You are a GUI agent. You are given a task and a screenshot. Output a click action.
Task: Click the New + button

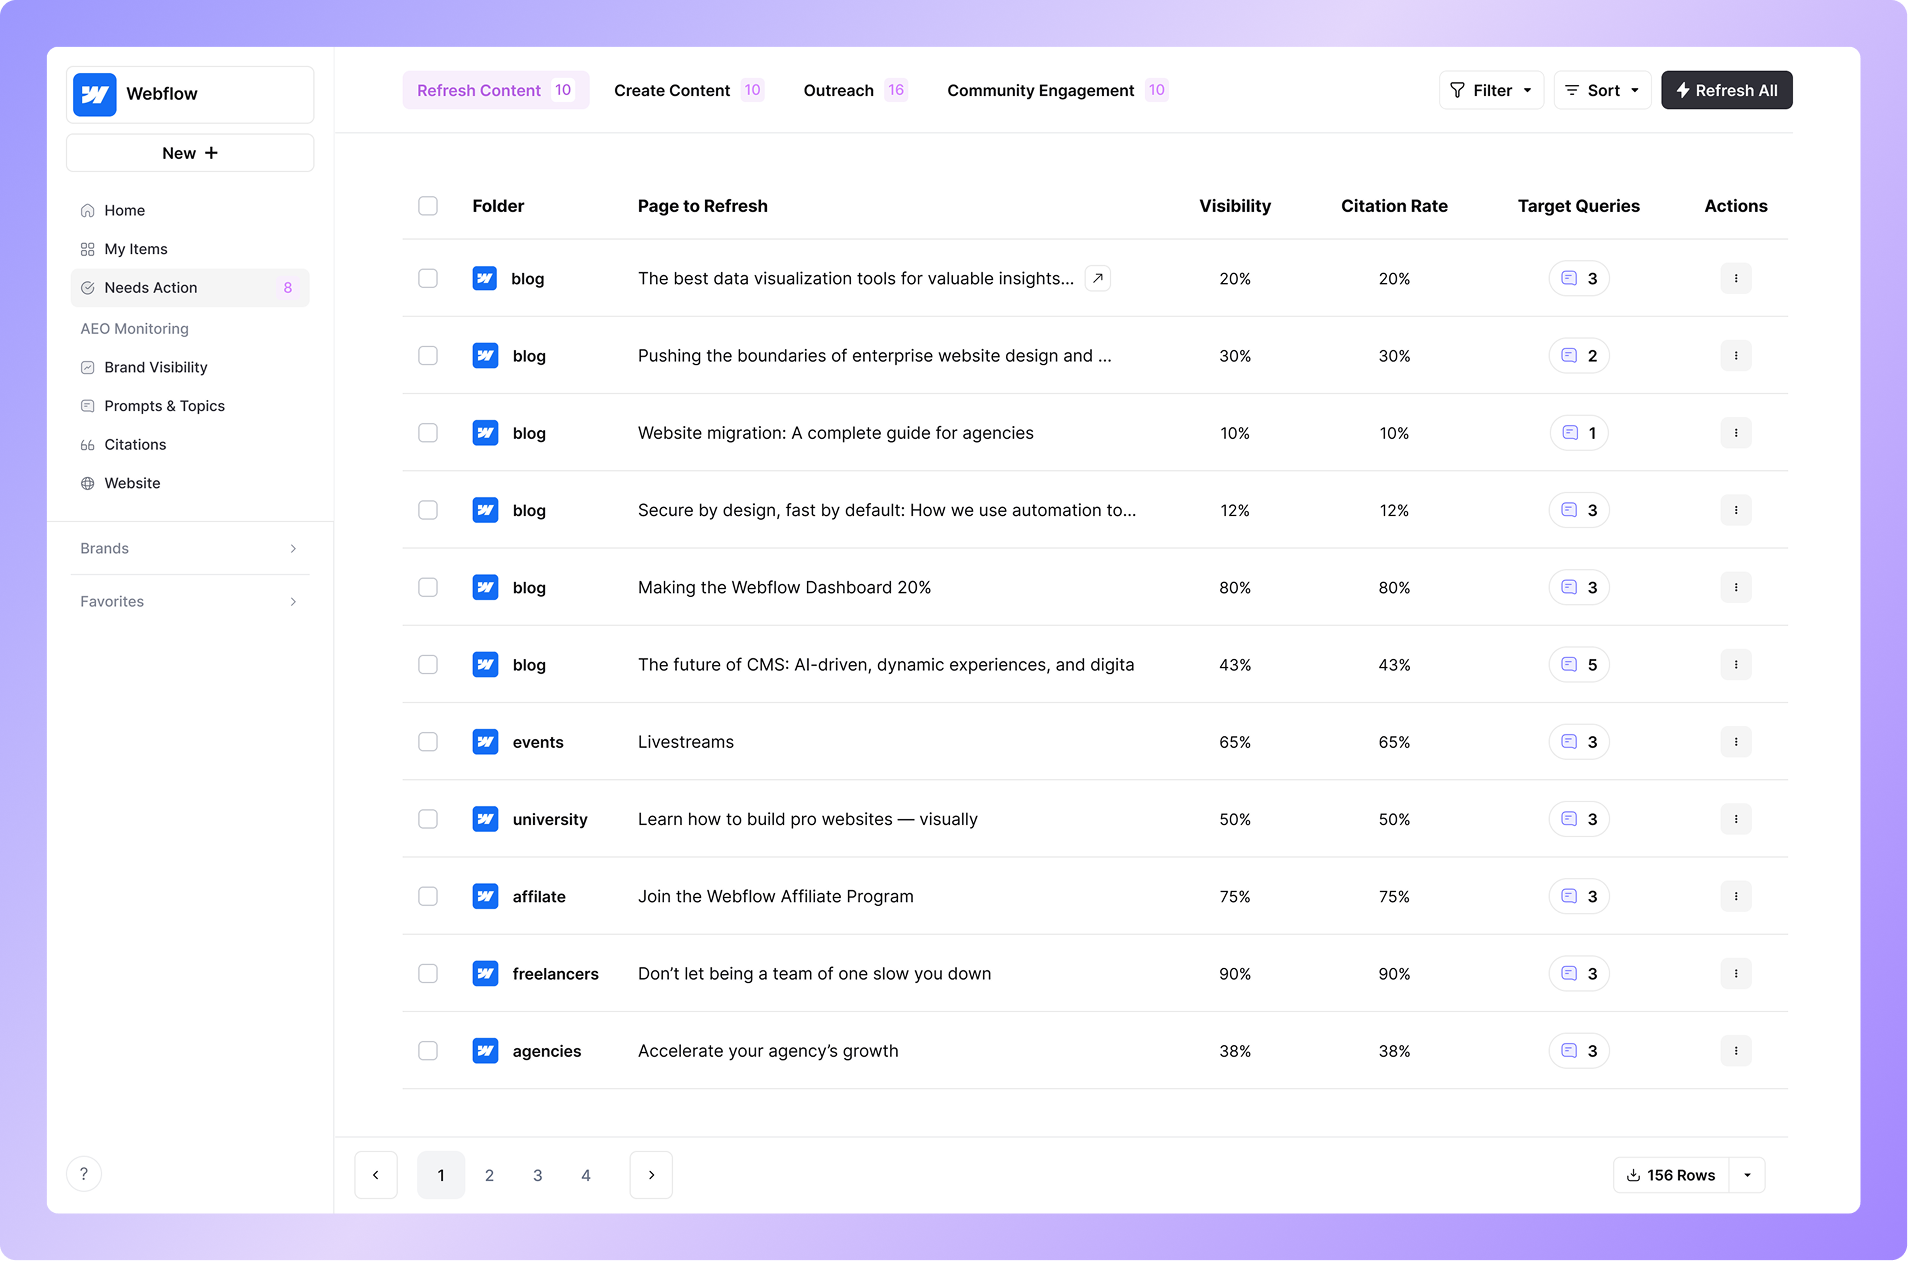tap(190, 153)
